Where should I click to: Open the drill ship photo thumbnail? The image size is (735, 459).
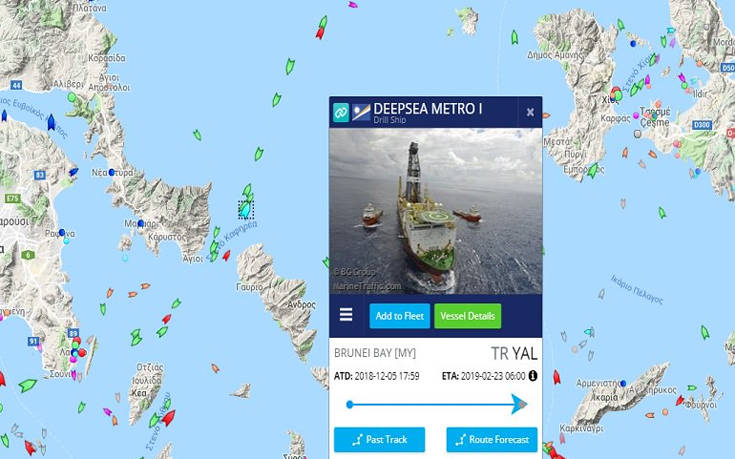point(435,211)
